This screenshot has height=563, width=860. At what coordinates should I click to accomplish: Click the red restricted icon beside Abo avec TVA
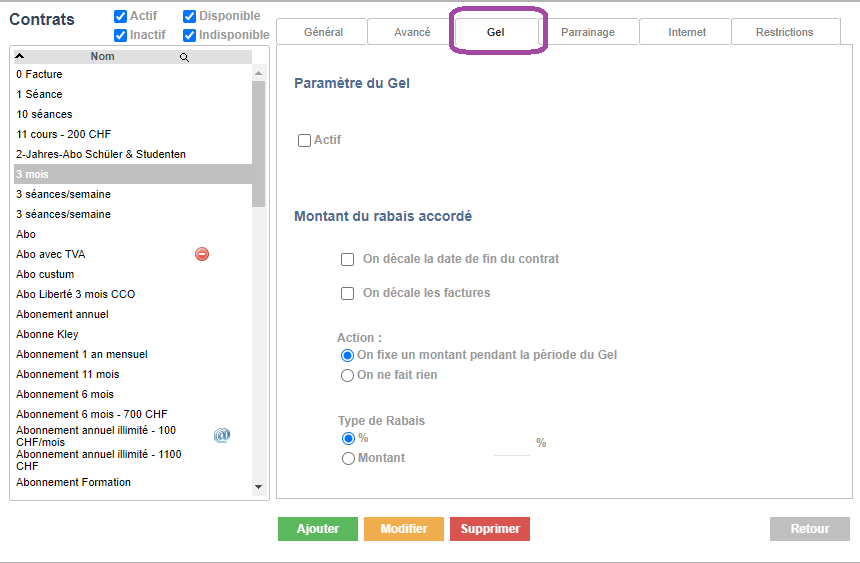(202, 254)
